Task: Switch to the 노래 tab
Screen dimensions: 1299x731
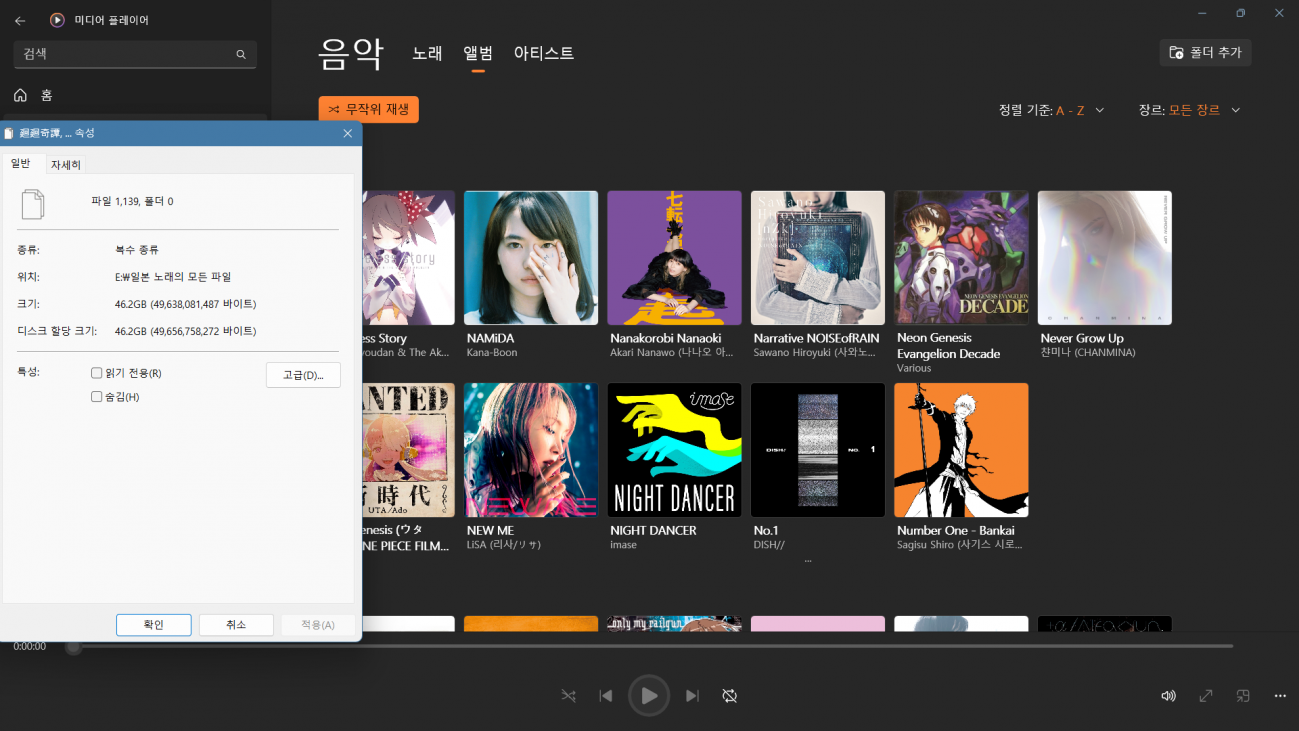Action: [427, 54]
